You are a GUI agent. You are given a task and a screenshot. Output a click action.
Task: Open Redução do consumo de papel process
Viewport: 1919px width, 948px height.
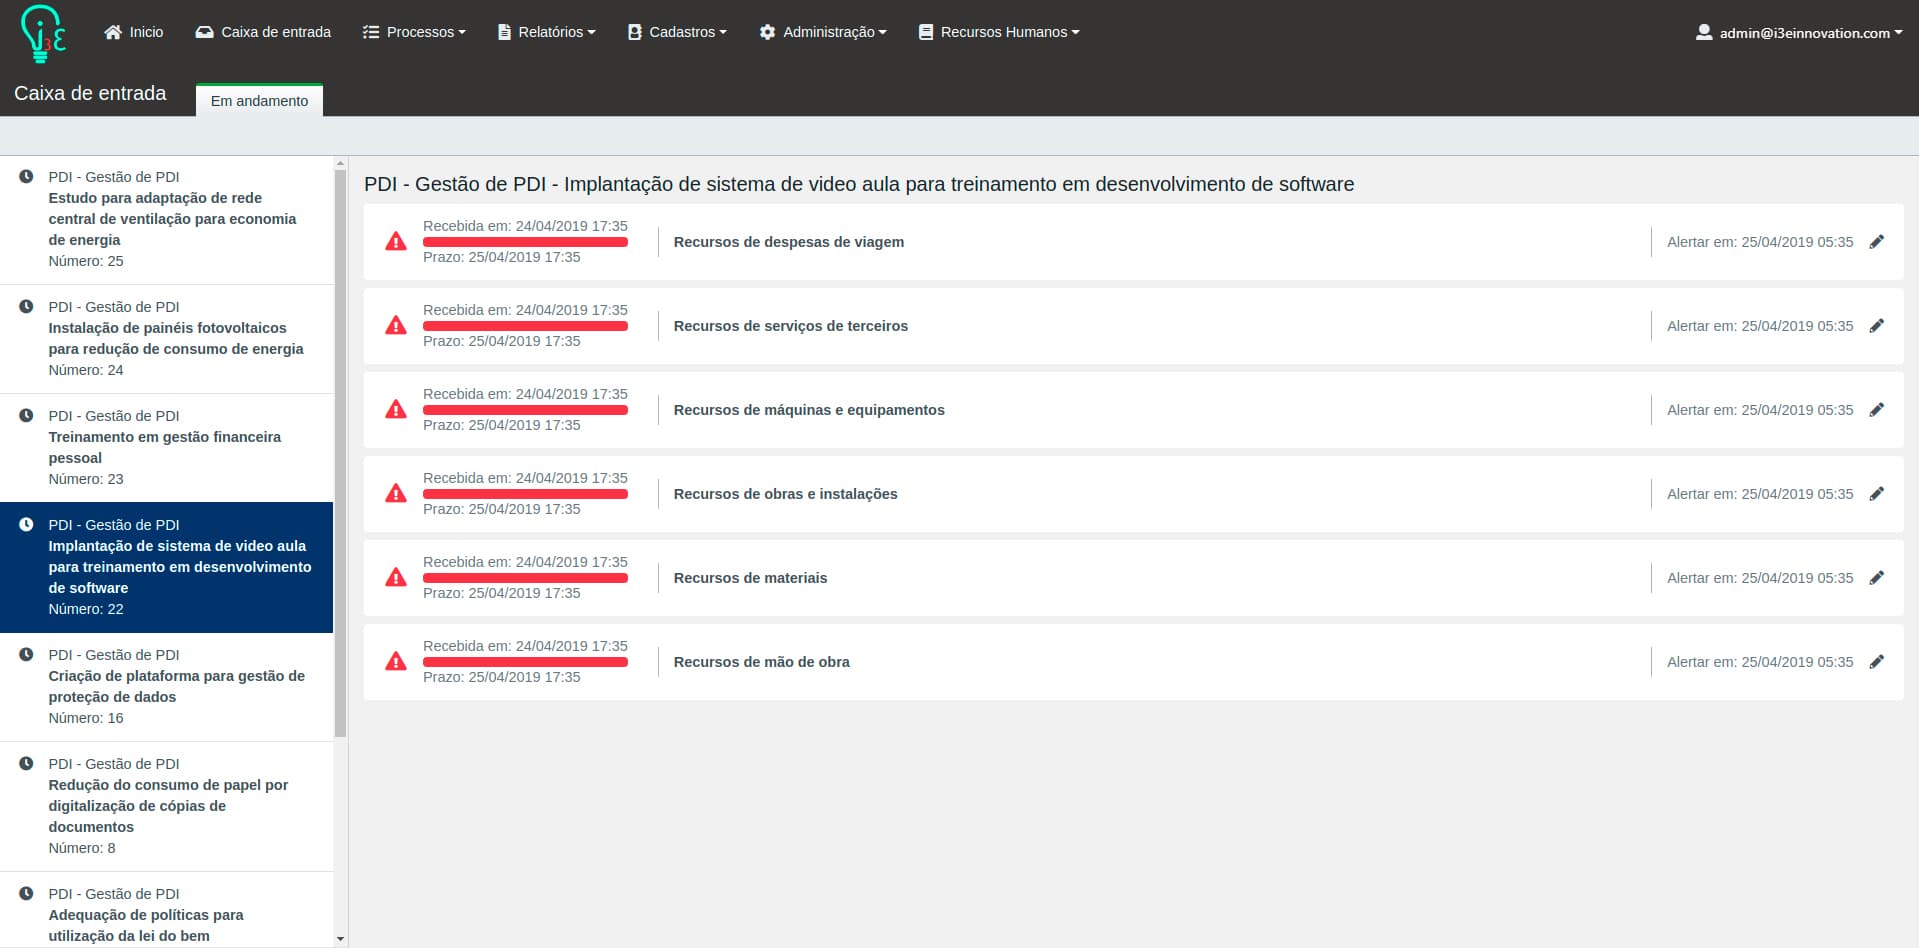(x=166, y=806)
